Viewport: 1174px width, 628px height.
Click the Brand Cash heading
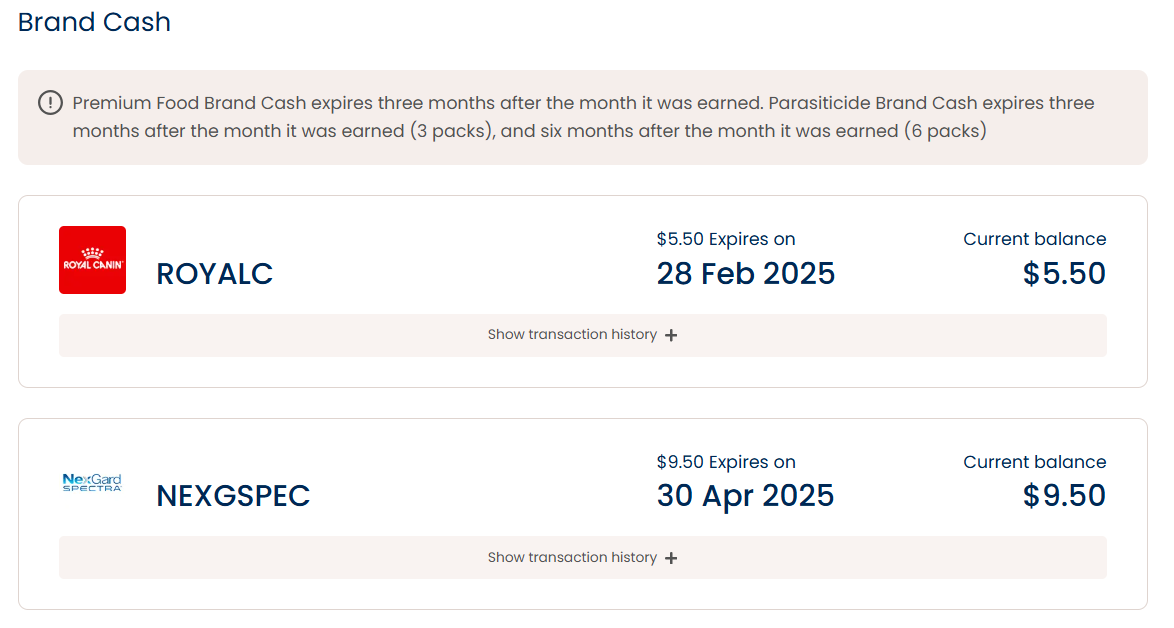(94, 22)
